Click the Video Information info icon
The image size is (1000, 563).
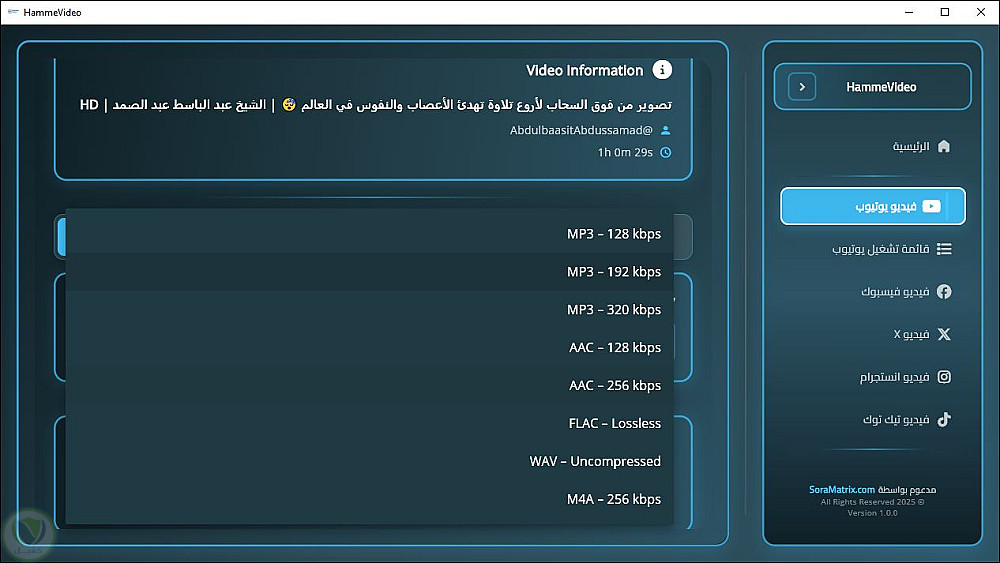point(662,69)
